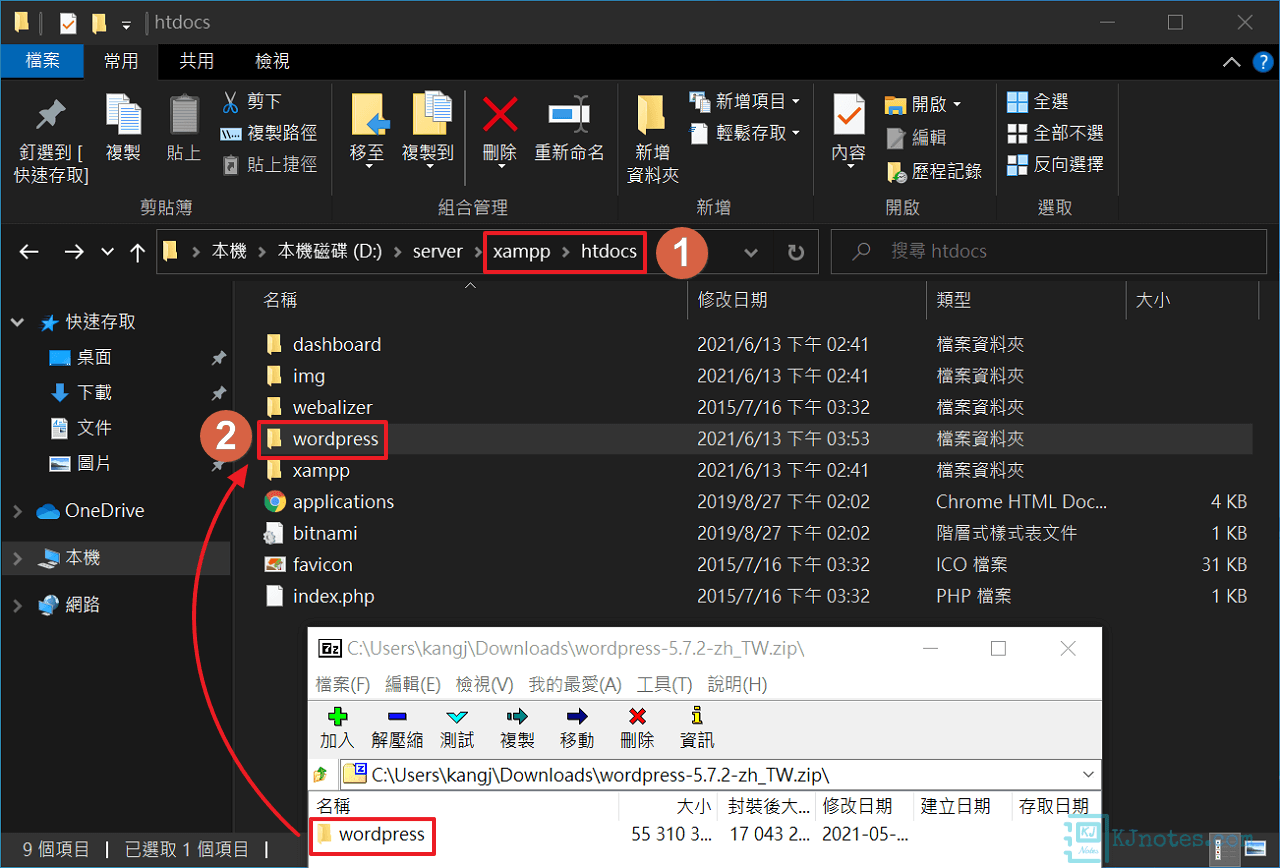Image resolution: width=1280 pixels, height=868 pixels.
Task: Expand the OneDrive tree node
Action: [x=17, y=511]
